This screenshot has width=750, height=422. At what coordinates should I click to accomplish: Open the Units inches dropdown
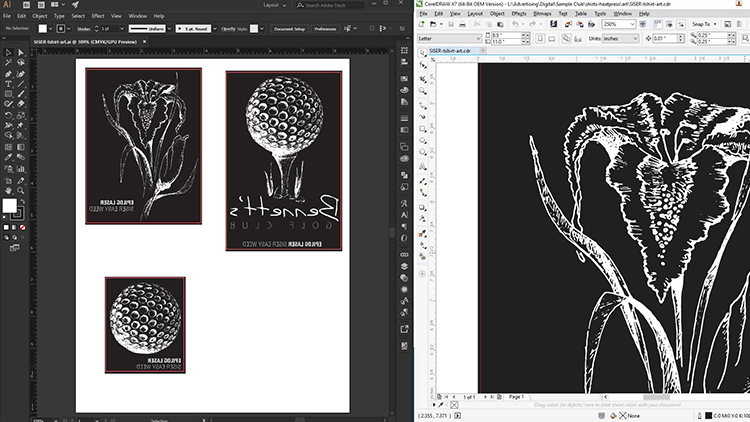tap(635, 38)
